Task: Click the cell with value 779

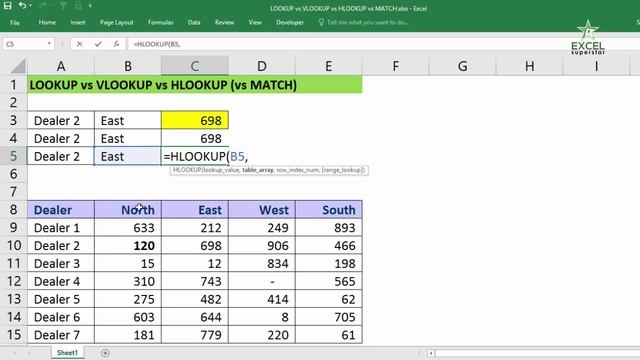Action: coord(195,335)
